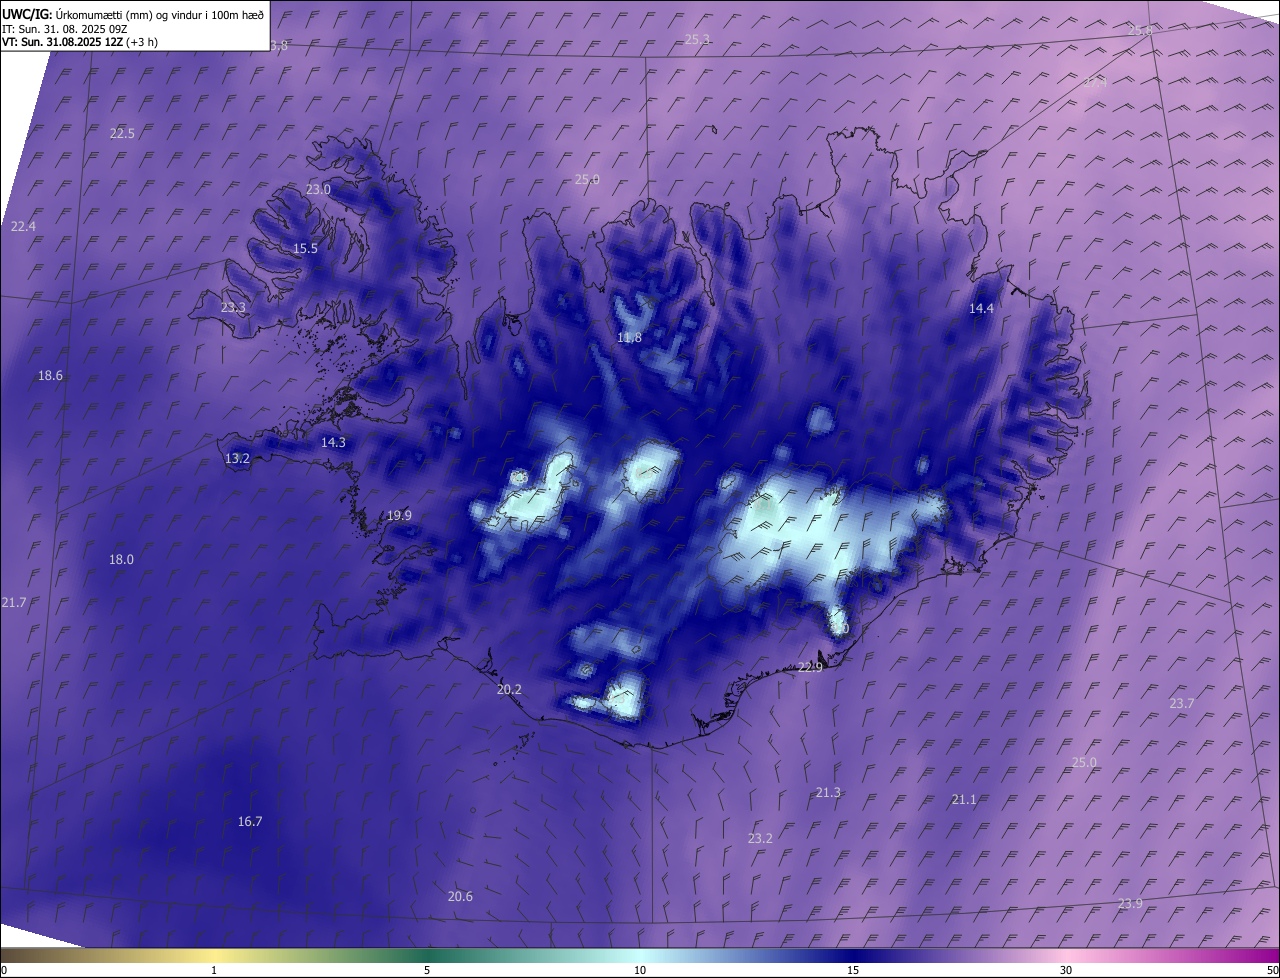Image resolution: width=1280 pixels, height=978 pixels.
Task: Select the 18.6 value label
Action: (x=50, y=375)
